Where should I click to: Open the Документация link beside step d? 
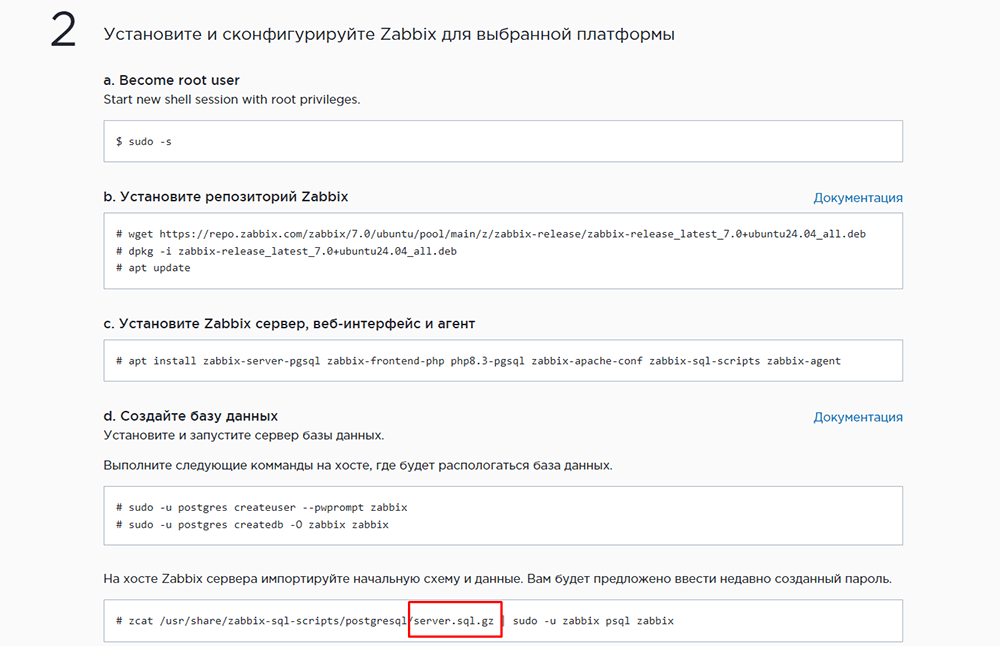pos(858,417)
